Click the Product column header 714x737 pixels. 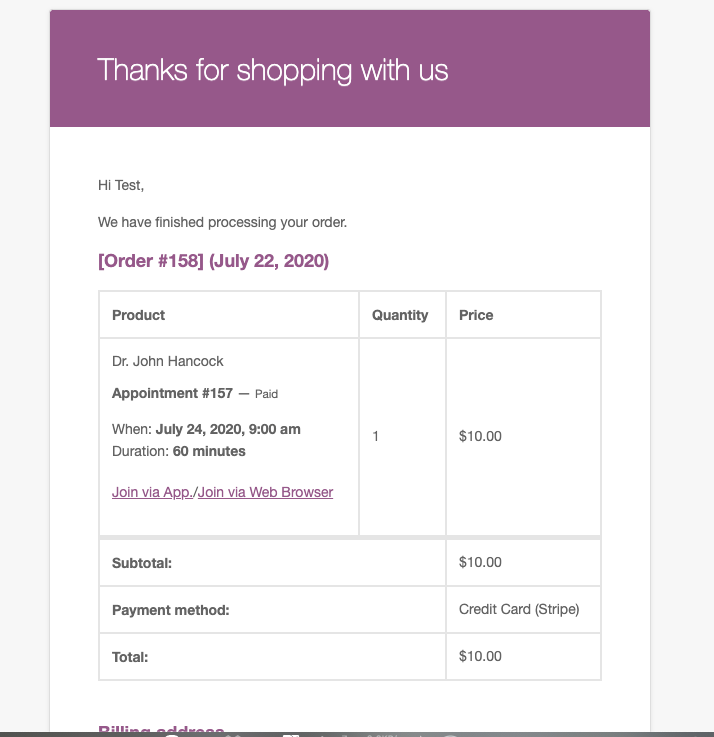(138, 315)
